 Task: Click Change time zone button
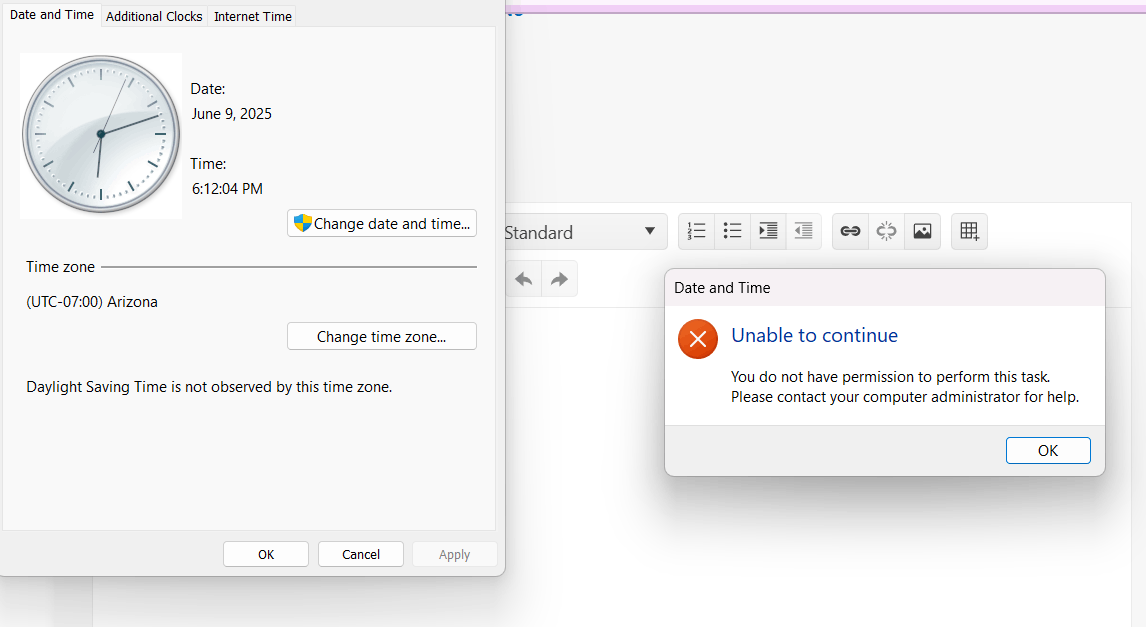382,336
